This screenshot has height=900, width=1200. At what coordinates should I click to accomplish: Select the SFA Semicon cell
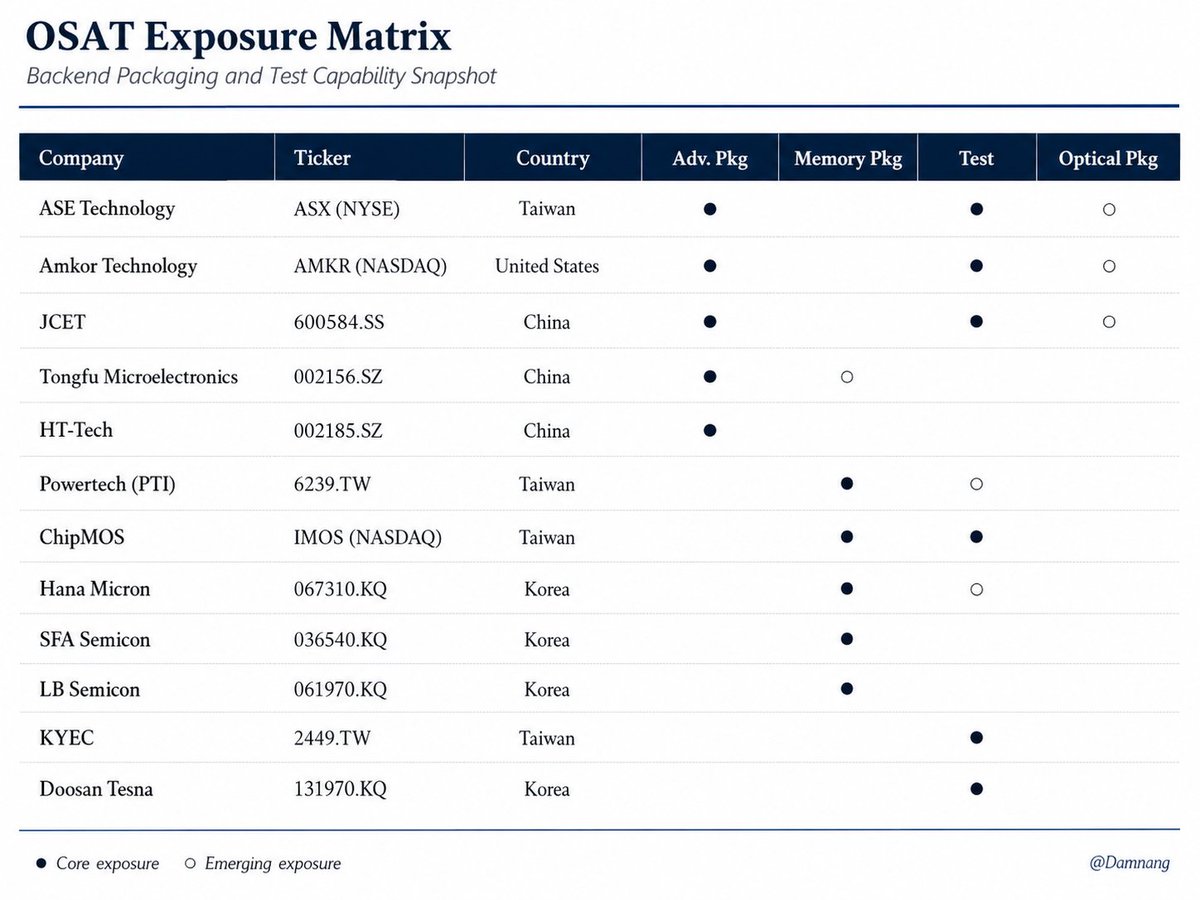[x=95, y=640]
